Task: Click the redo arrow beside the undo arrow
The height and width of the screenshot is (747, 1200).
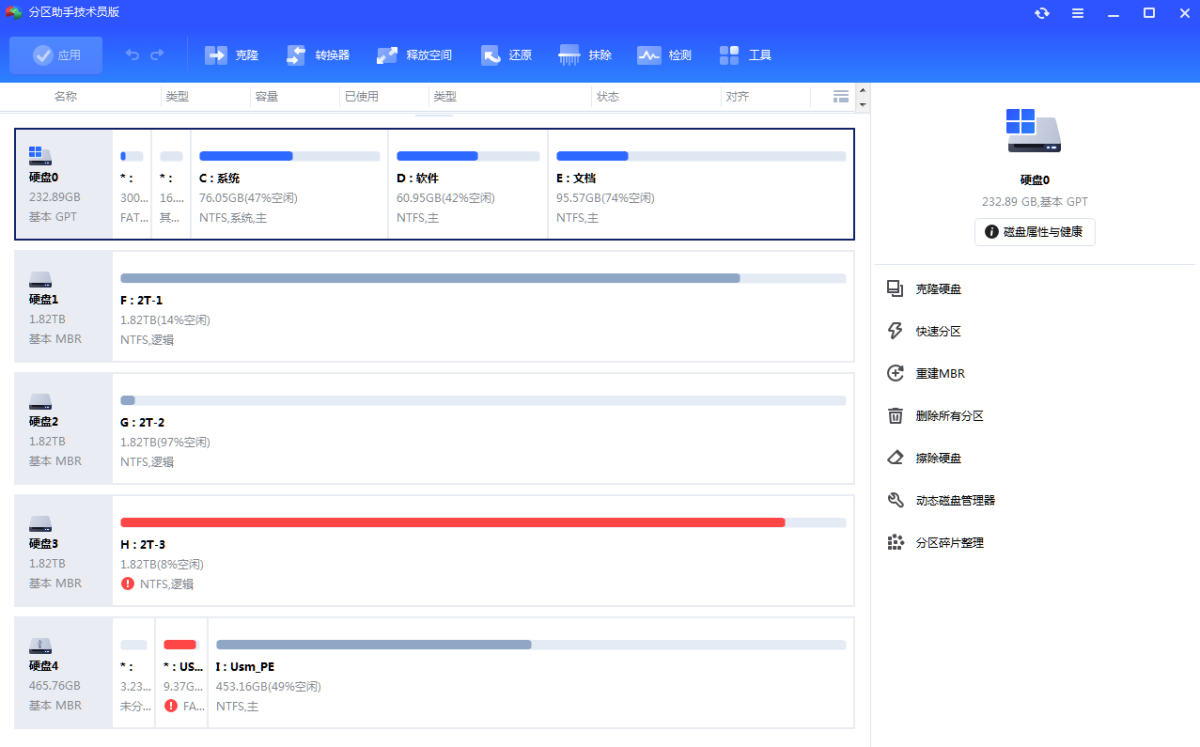Action: pos(159,55)
